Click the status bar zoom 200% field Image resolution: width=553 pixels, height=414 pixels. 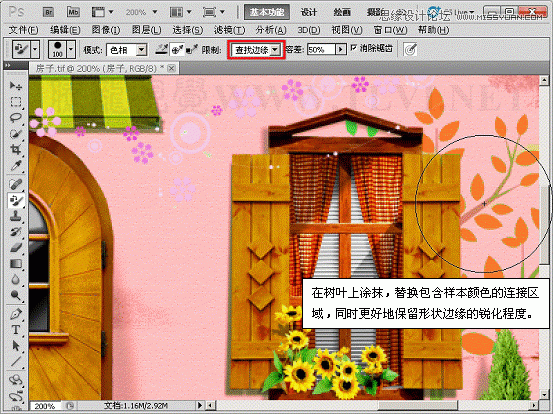pyautogui.click(x=45, y=406)
